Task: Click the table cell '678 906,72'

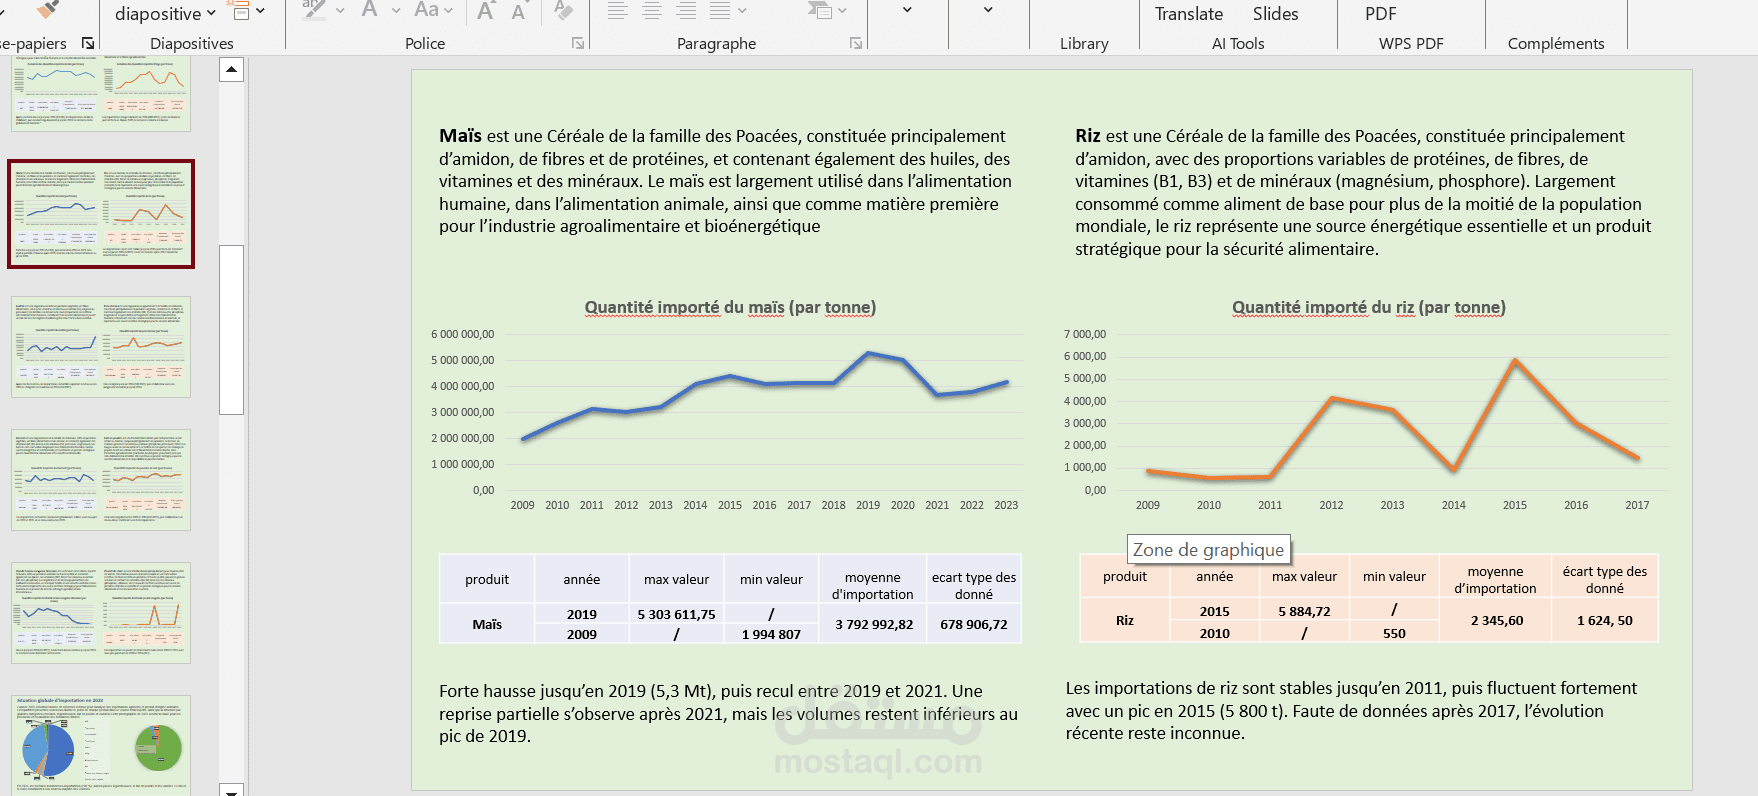Action: [x=974, y=624]
